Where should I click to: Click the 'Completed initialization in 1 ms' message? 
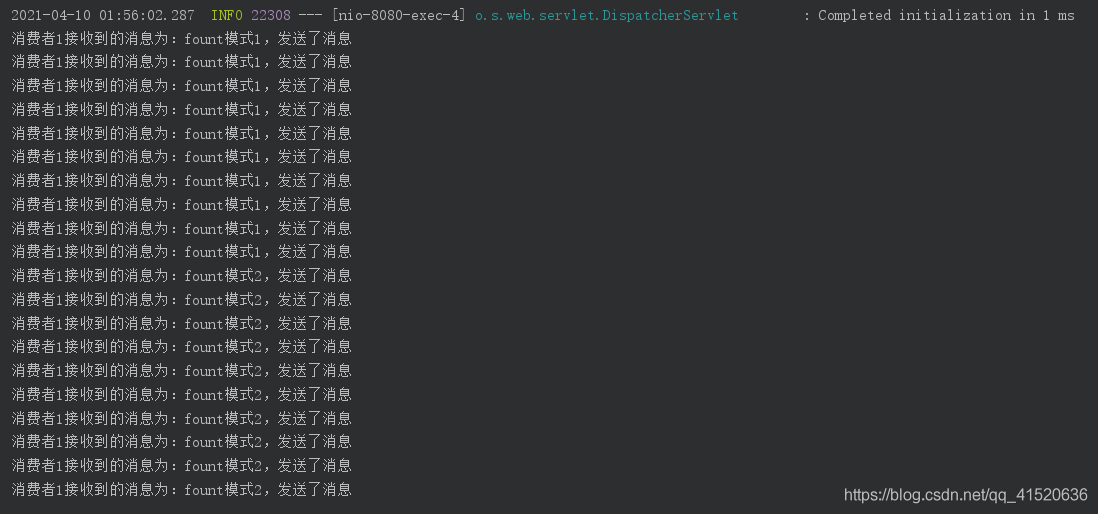click(946, 15)
